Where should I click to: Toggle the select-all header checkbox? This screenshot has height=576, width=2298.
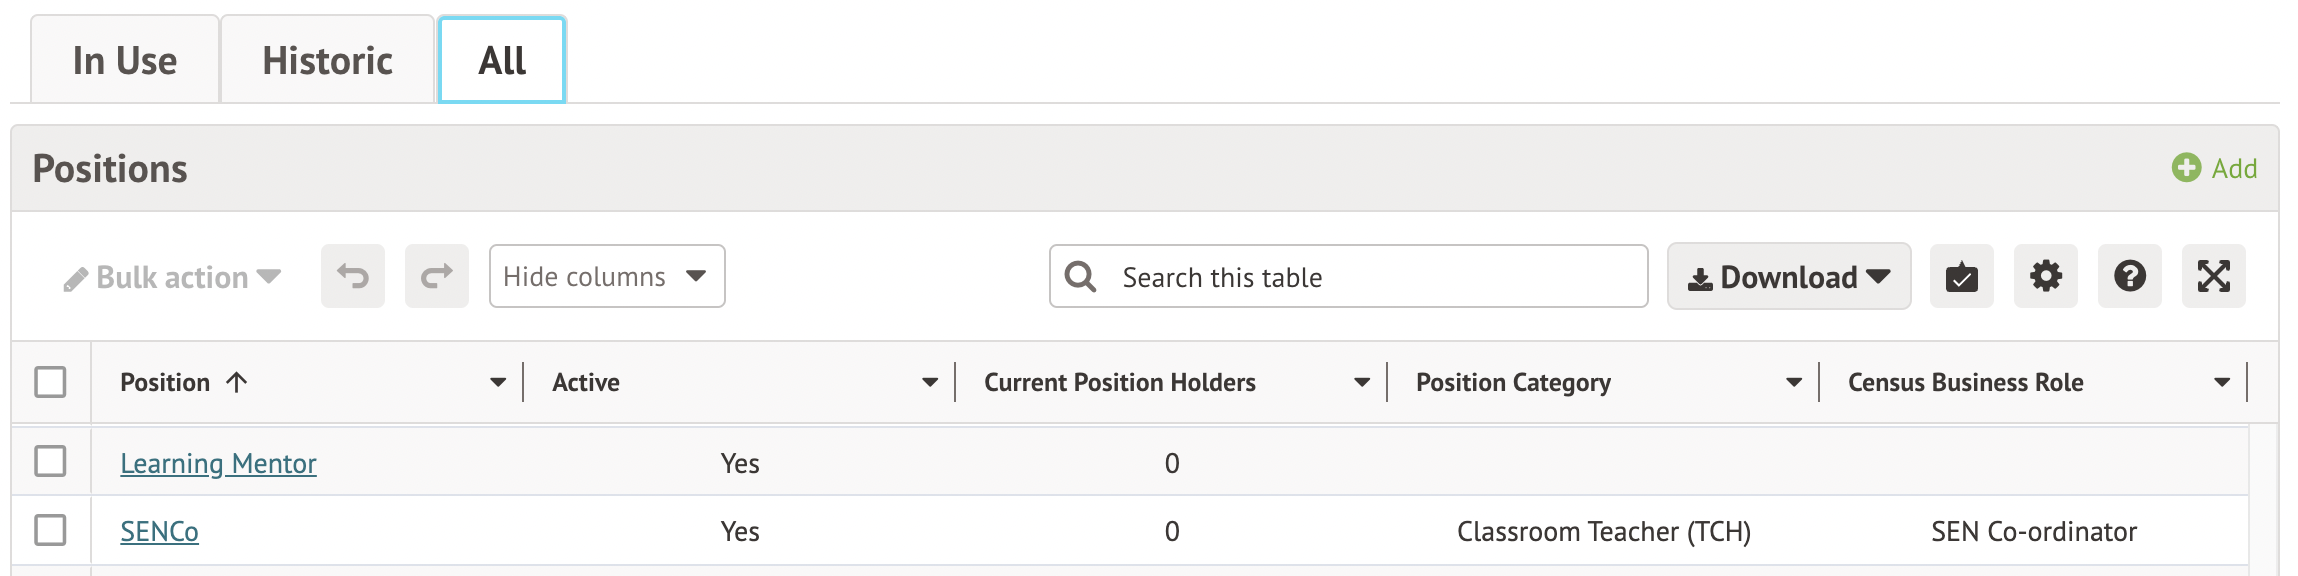(50, 382)
